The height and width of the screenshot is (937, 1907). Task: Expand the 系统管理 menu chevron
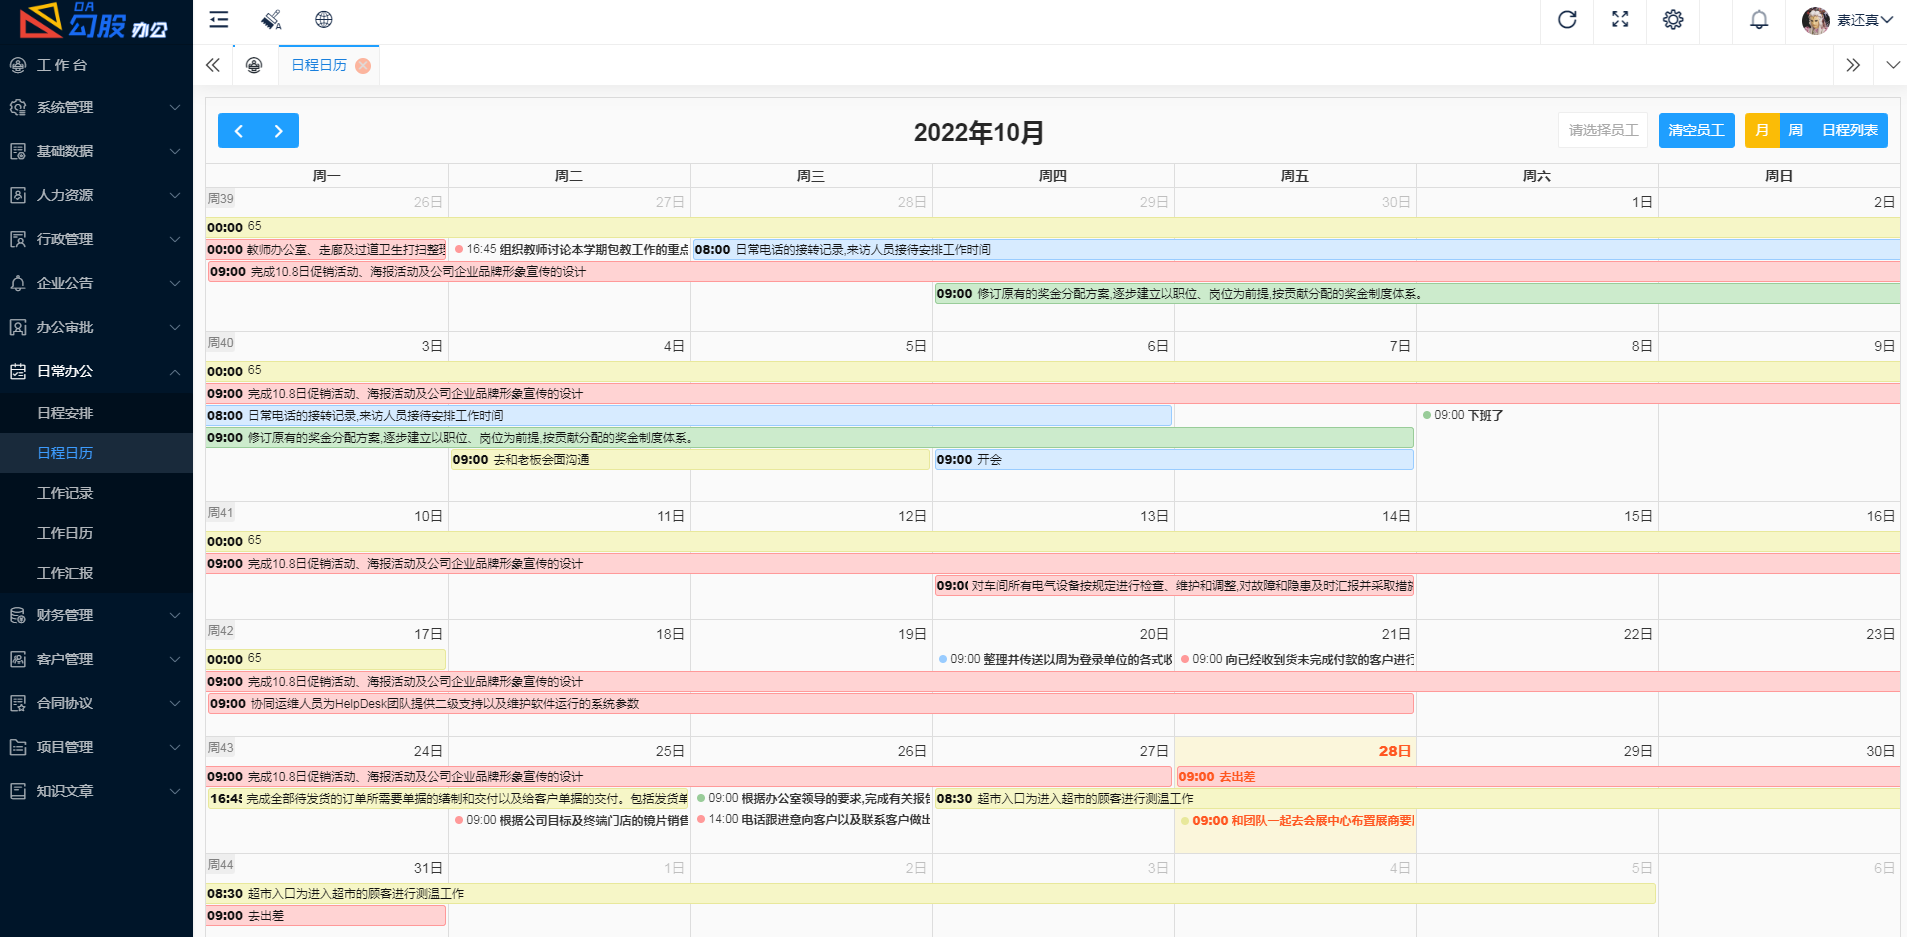pos(175,107)
